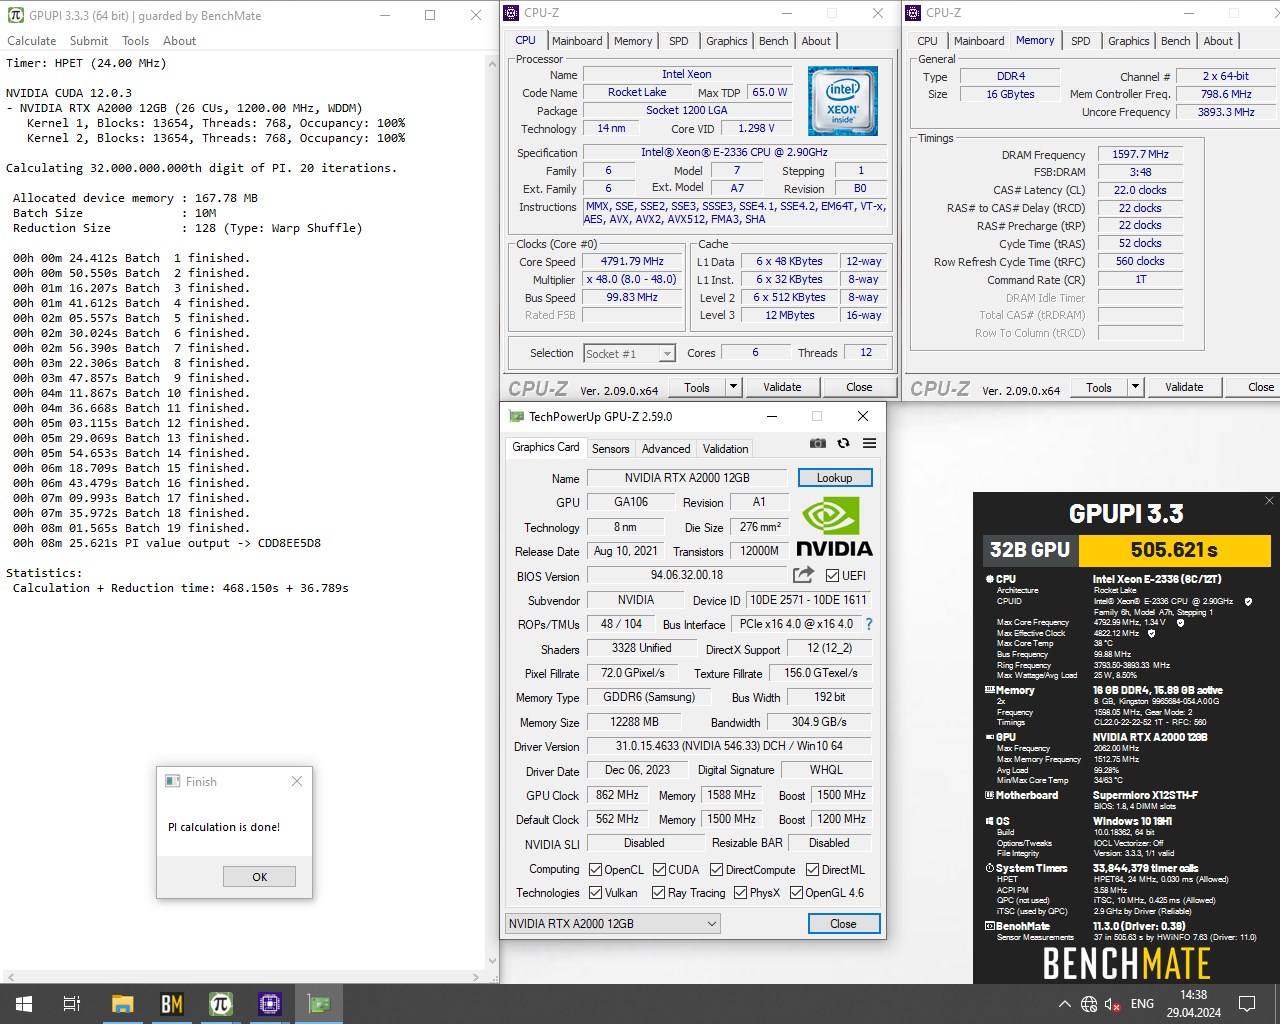
Task: Open network status in system tray
Action: 1089,1004
